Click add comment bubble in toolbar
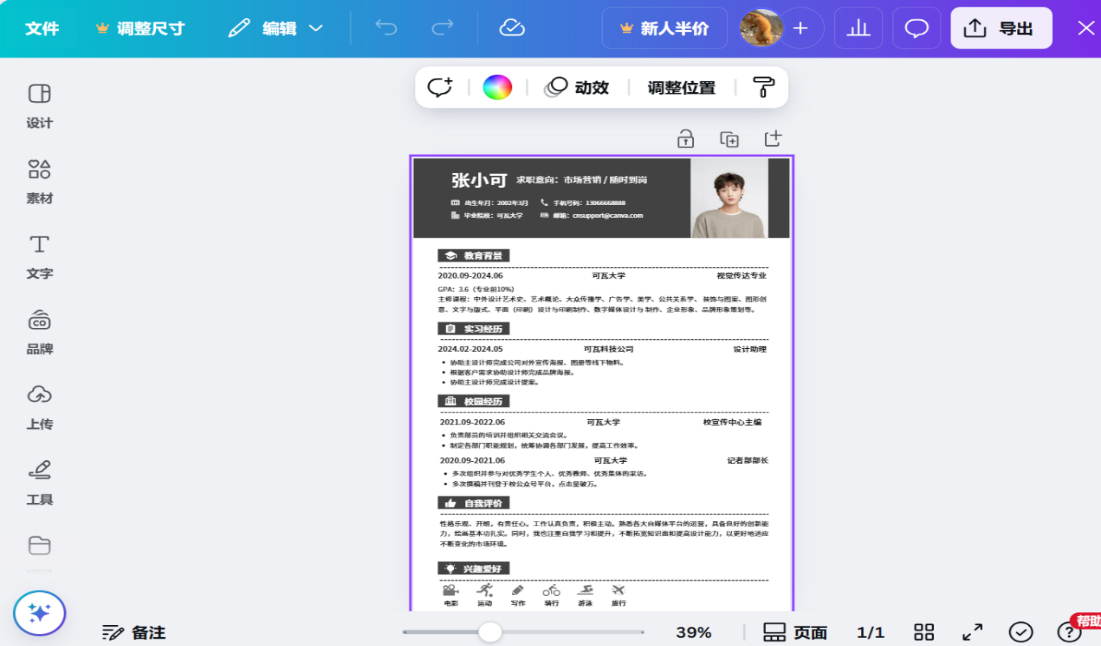 [x=440, y=87]
